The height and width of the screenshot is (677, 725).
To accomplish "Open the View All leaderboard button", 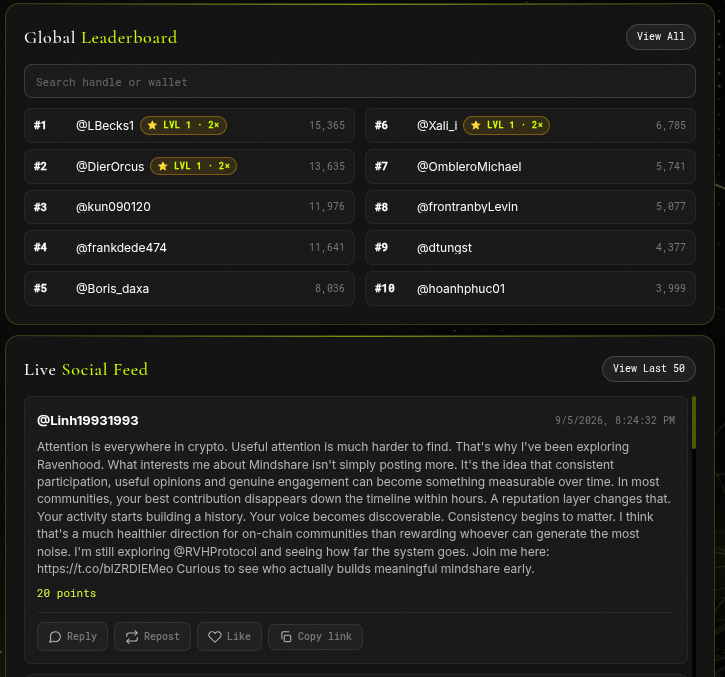I will point(660,37).
